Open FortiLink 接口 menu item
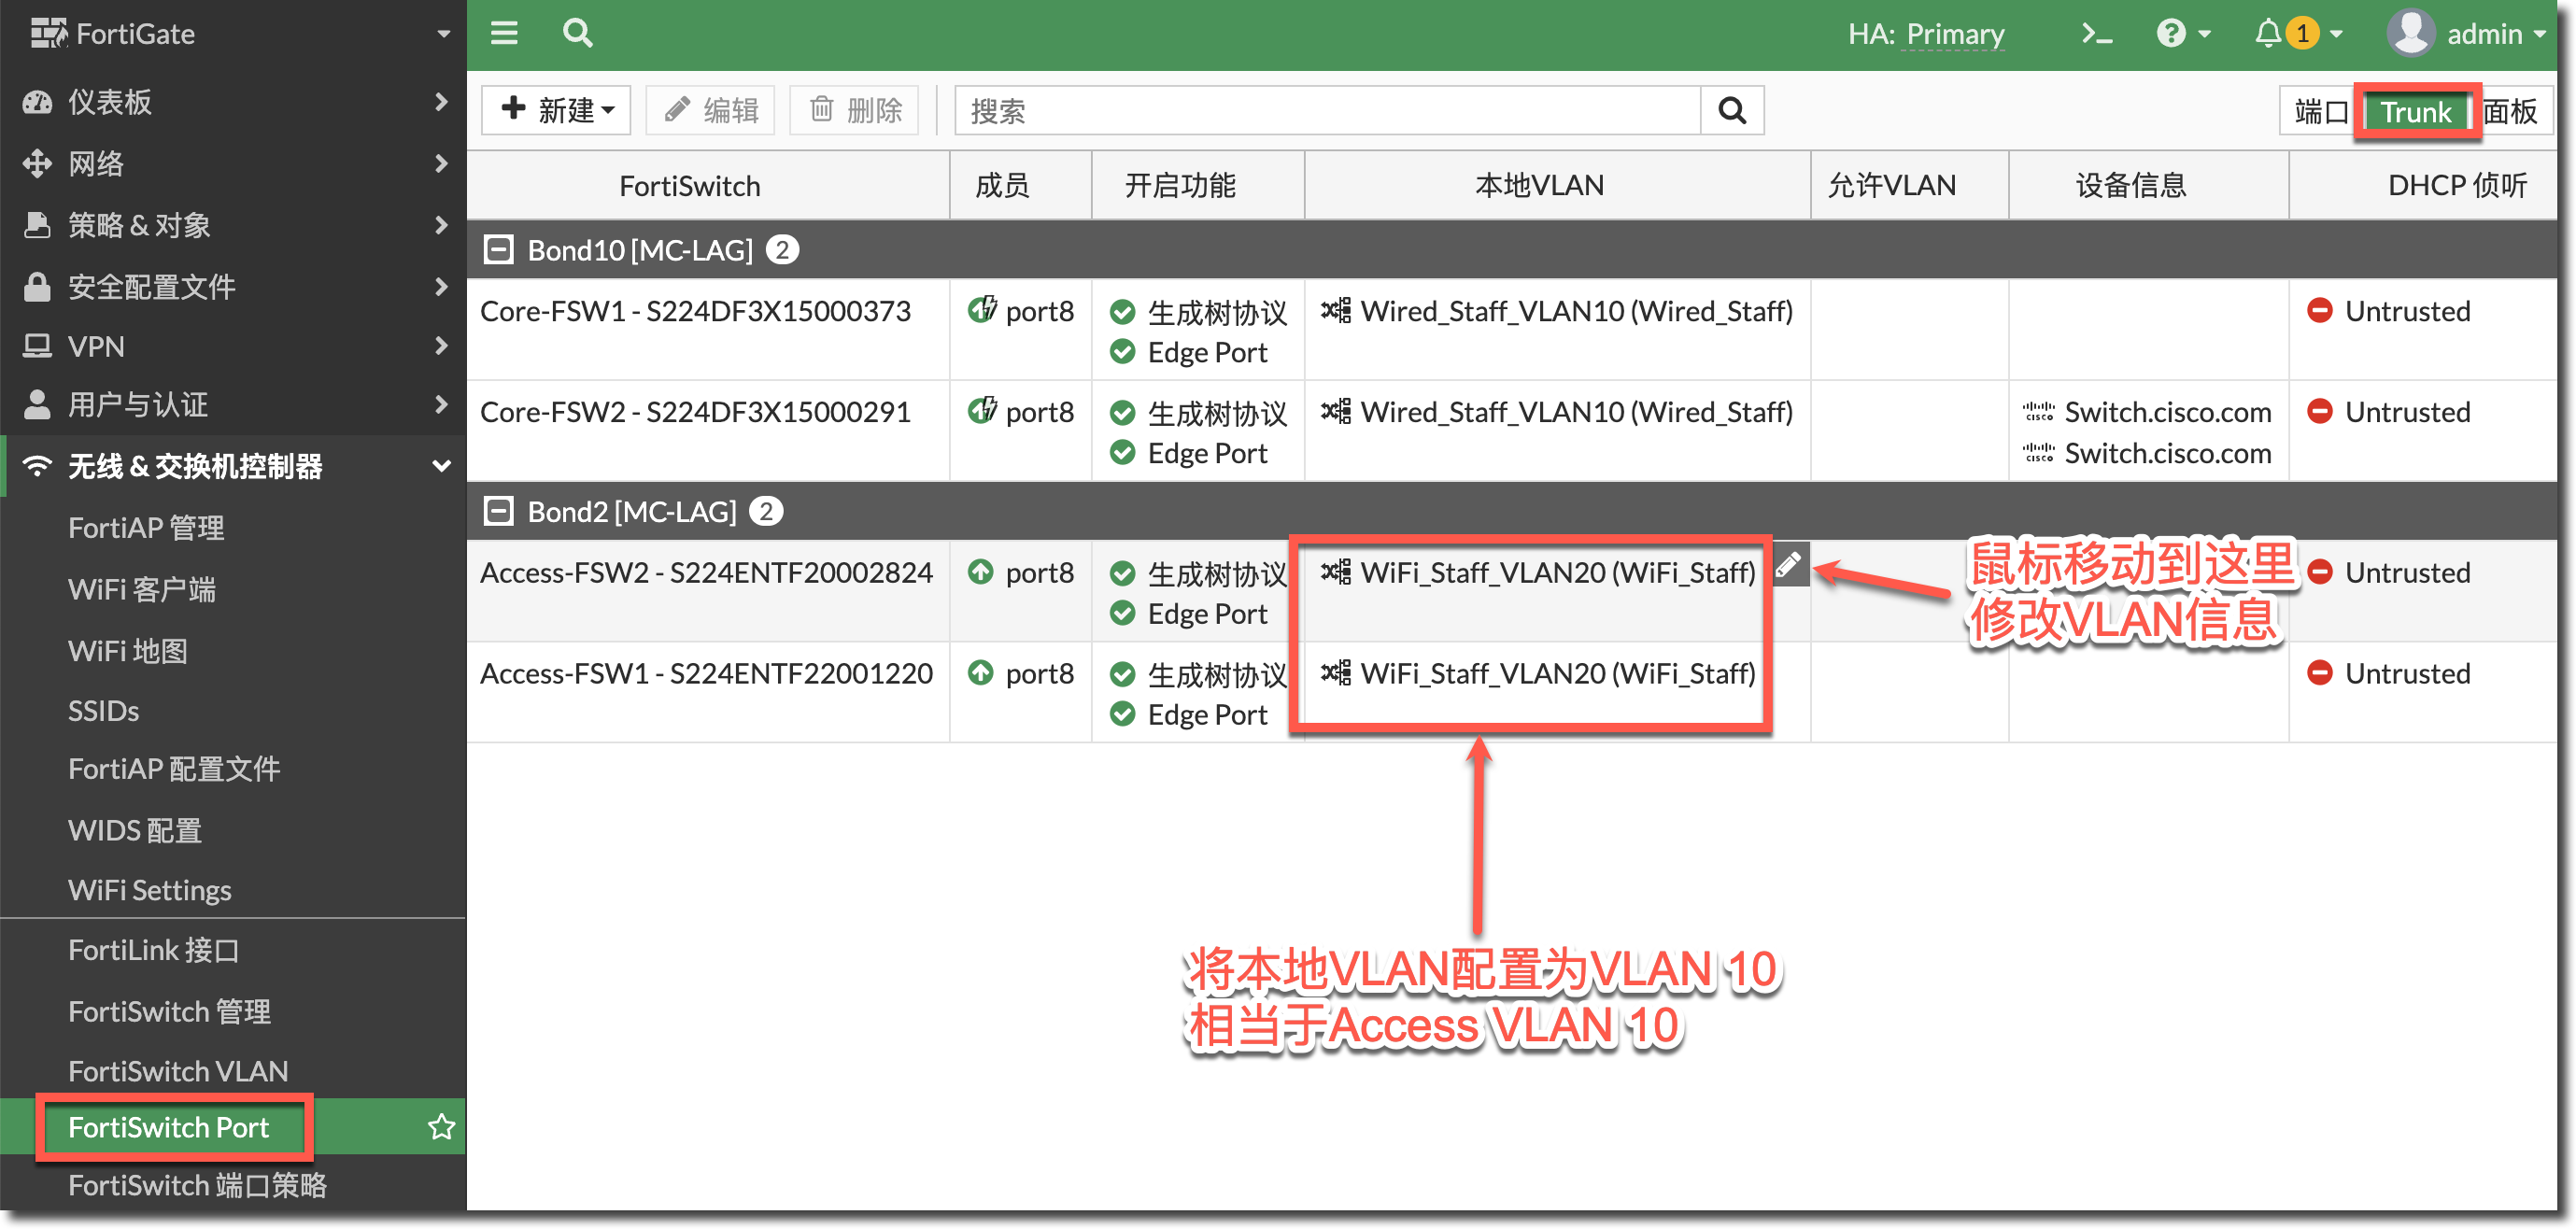 pos(153,950)
